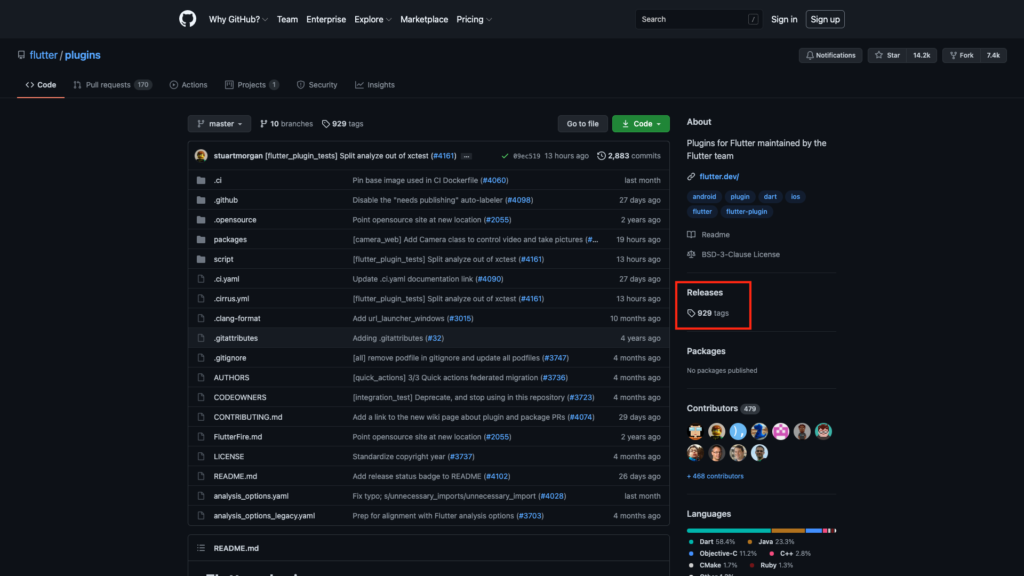
Task: Switch to the Projects tab
Action: coord(251,85)
